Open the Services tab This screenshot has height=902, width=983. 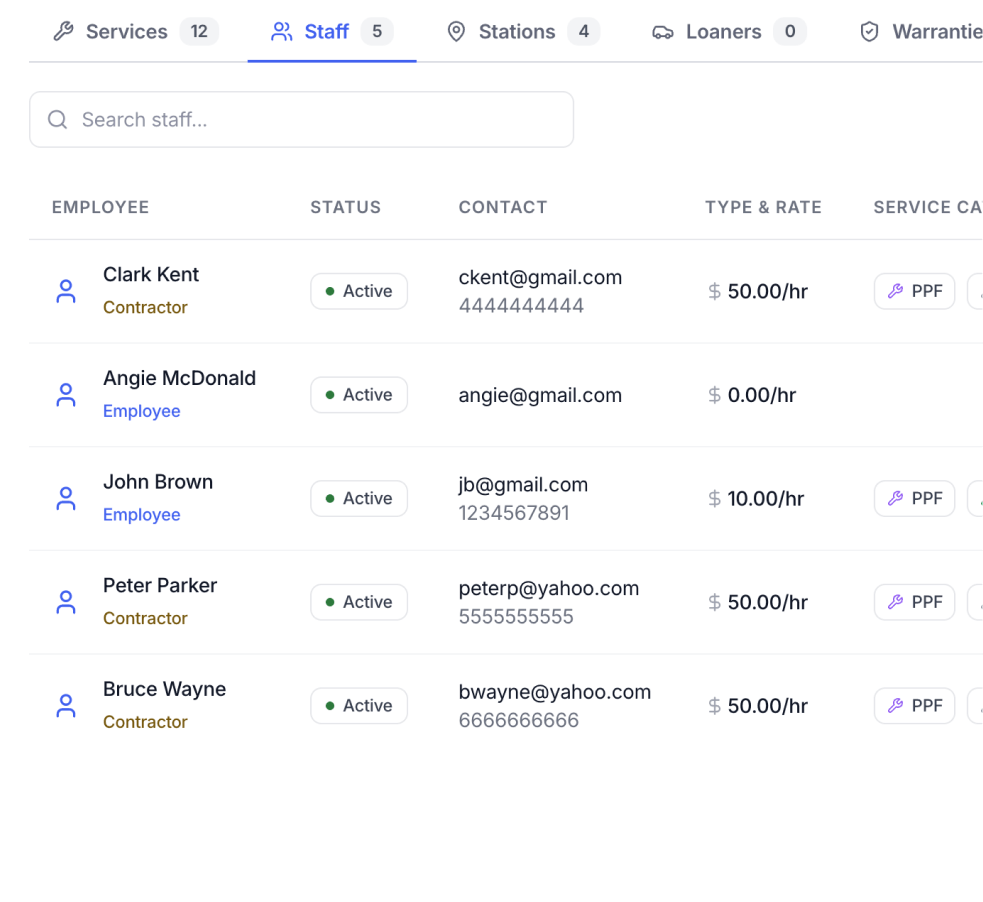click(135, 31)
